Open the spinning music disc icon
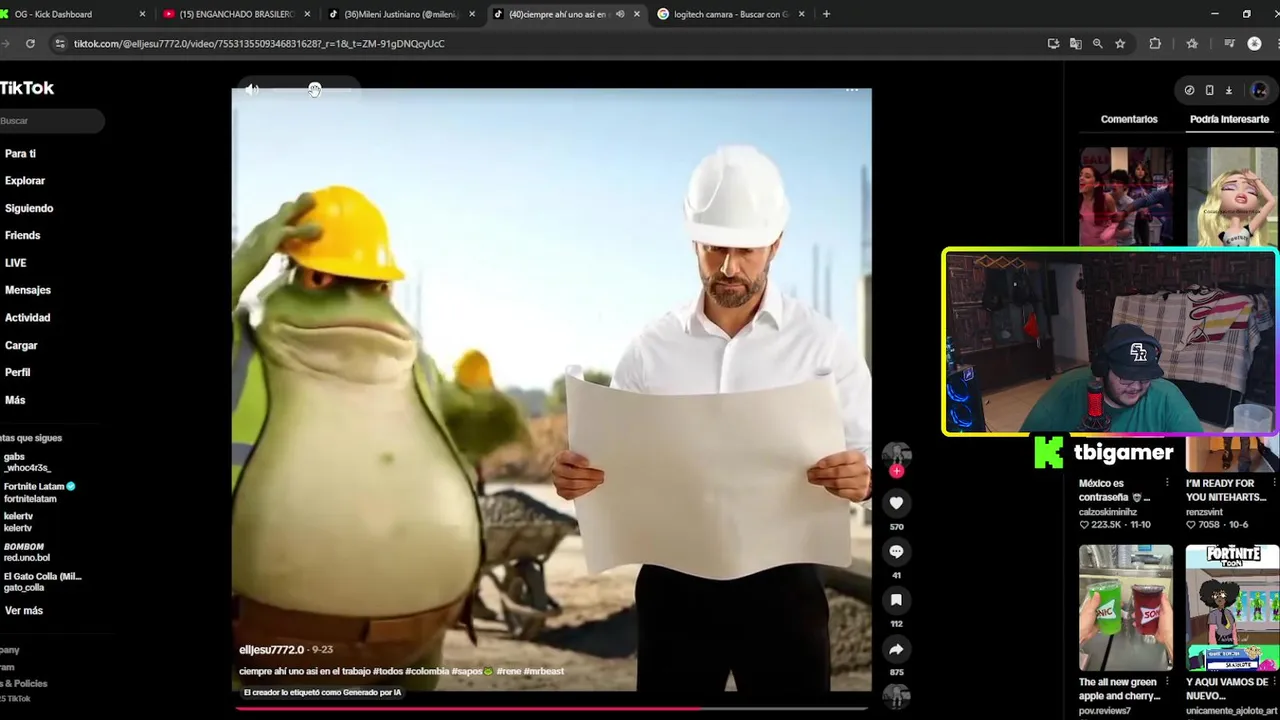Image resolution: width=1280 pixels, height=720 pixels. pyautogui.click(x=896, y=696)
